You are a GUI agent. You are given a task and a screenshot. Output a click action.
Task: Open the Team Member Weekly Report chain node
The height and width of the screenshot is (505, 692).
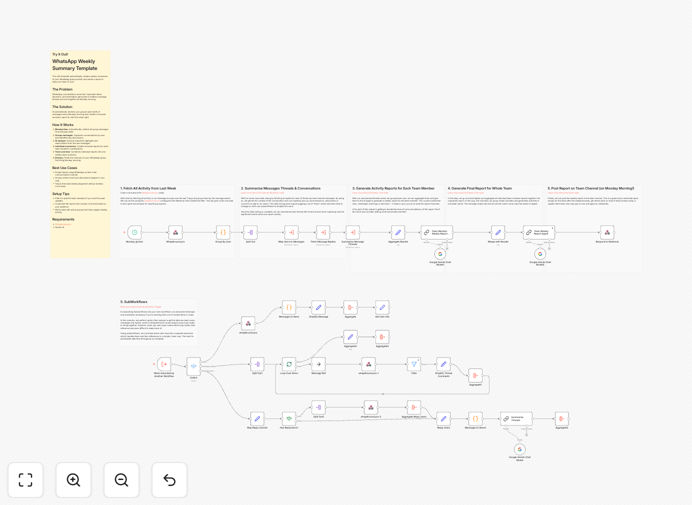point(436,232)
